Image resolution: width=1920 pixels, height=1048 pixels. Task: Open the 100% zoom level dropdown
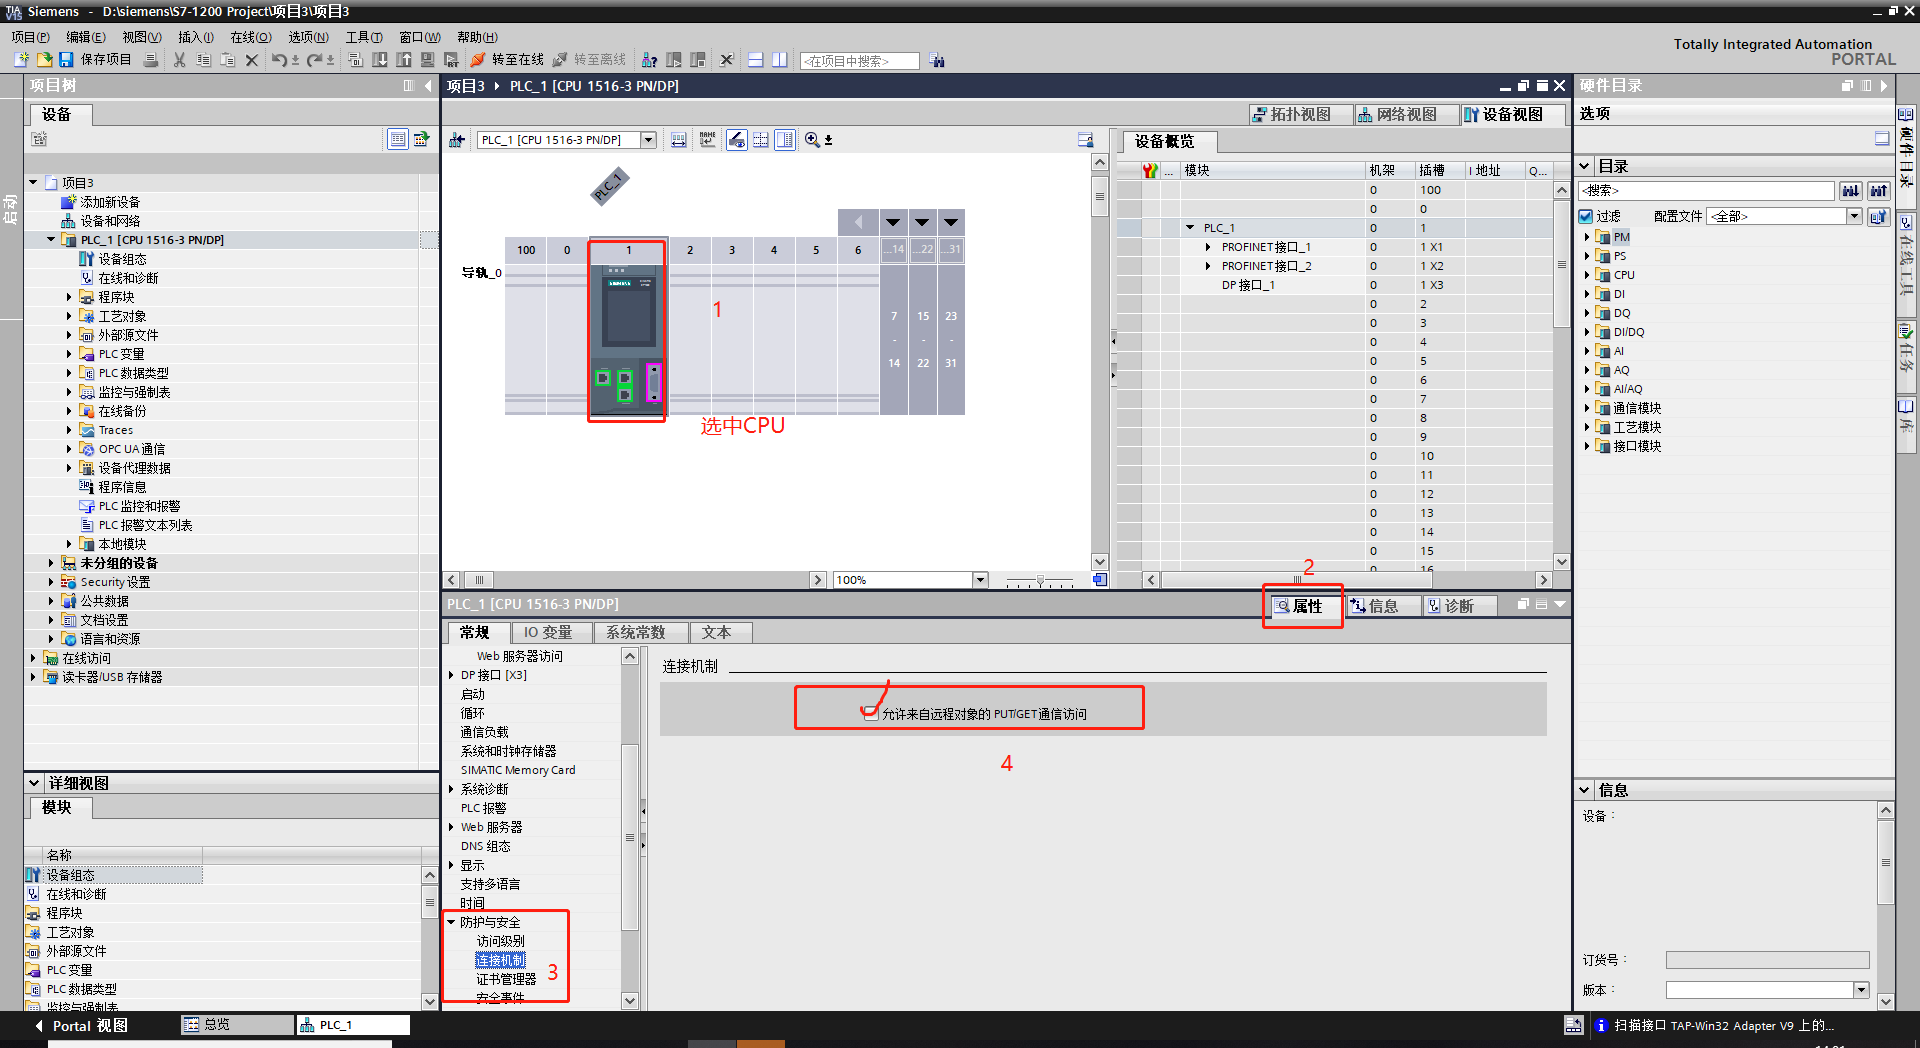(x=980, y=580)
